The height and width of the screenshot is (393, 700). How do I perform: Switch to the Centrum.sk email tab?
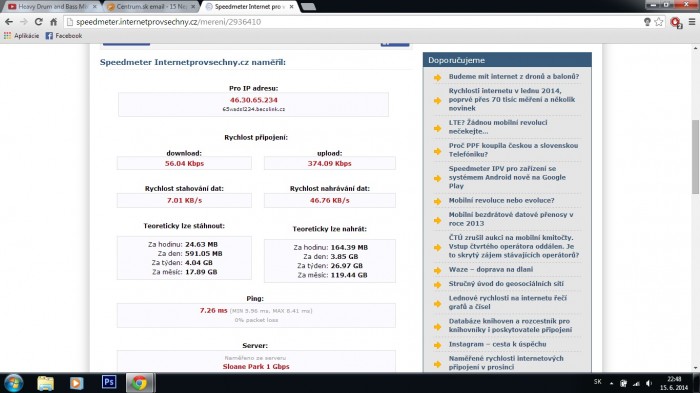coord(151,7)
